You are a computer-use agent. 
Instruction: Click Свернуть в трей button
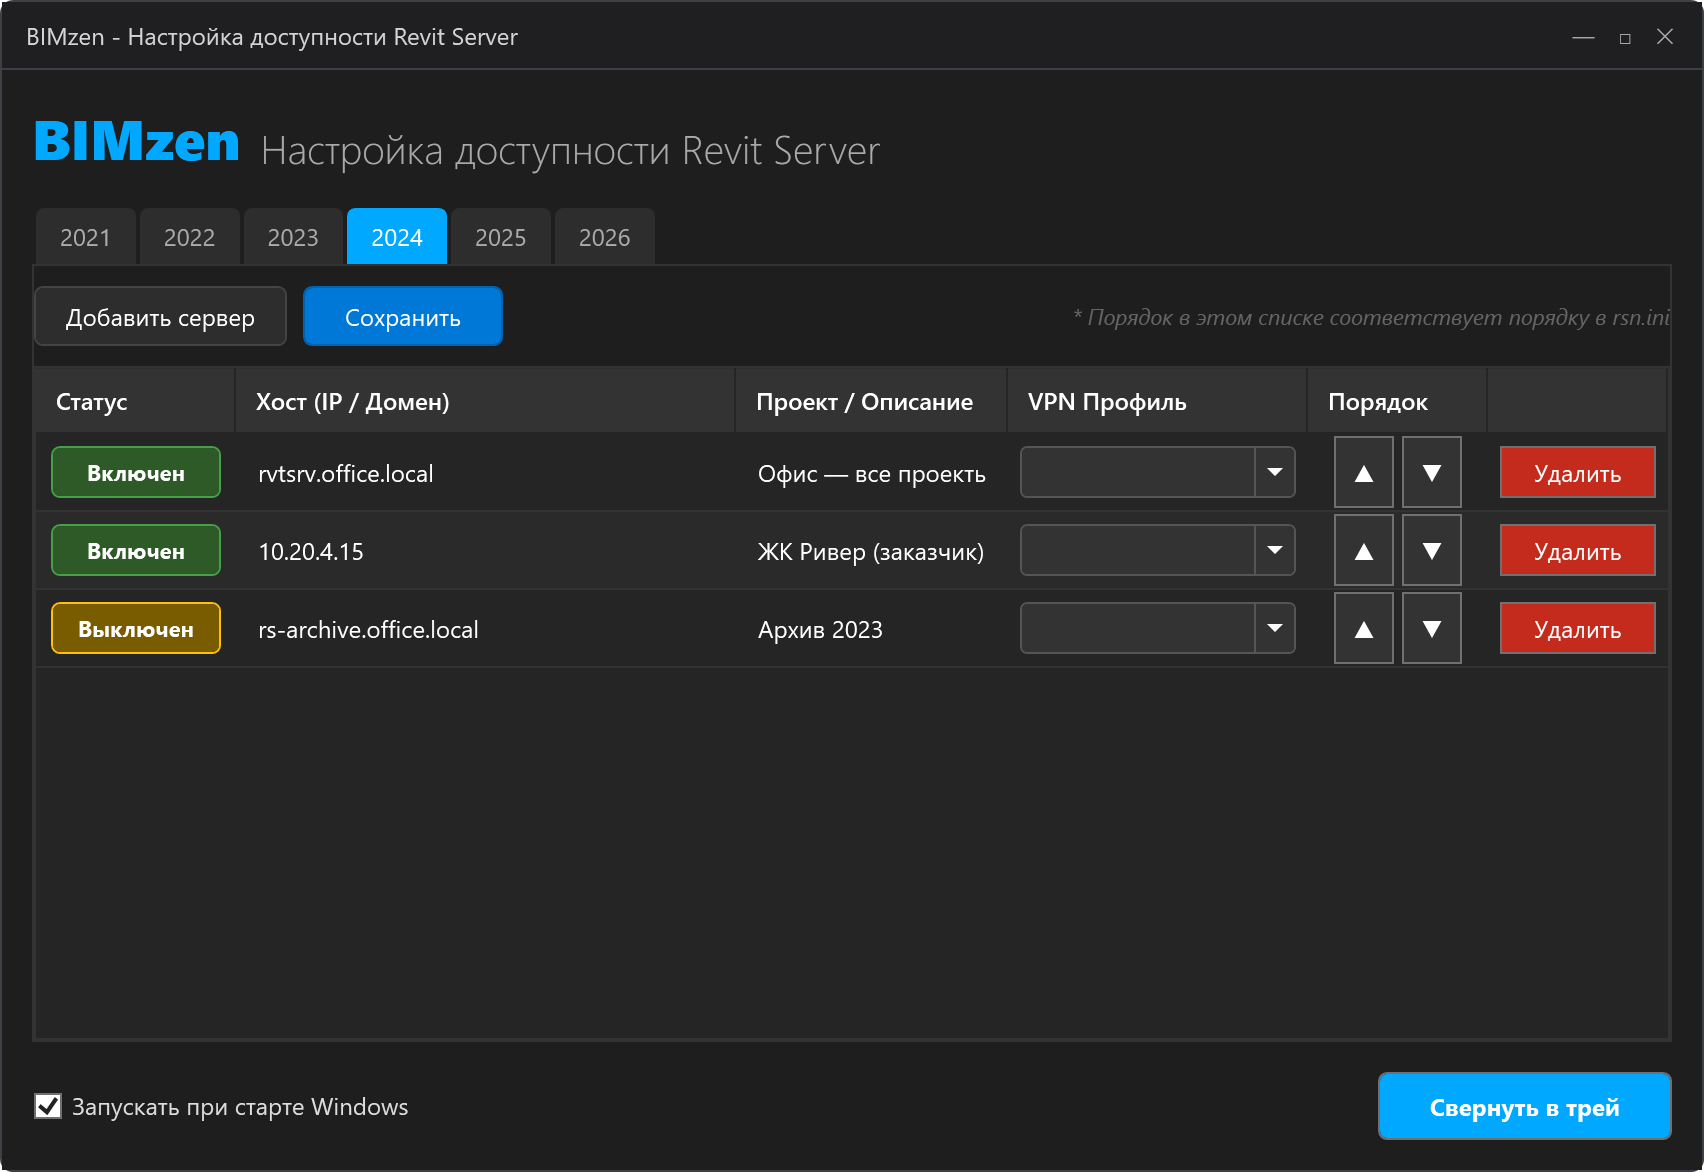[1524, 1106]
